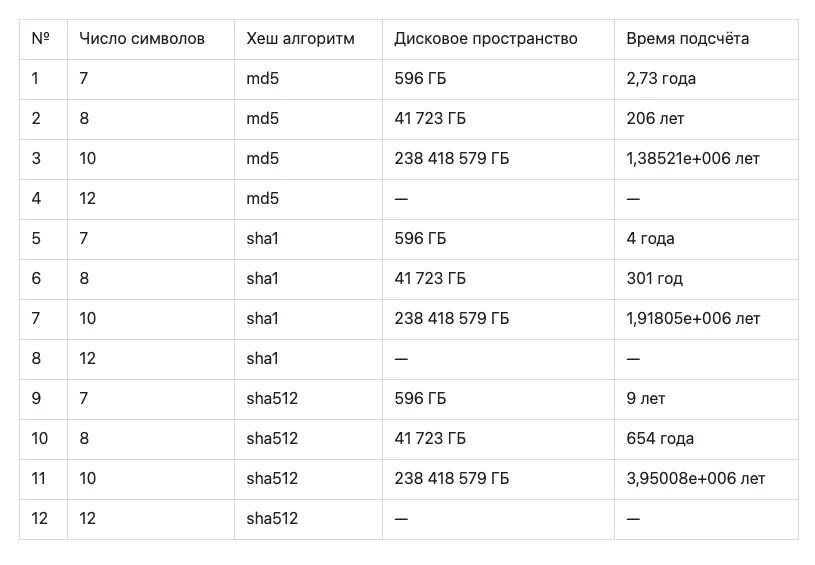815x565 pixels.
Task: Click "238 418 579 ГБ" in row 3
Action: pos(452,159)
